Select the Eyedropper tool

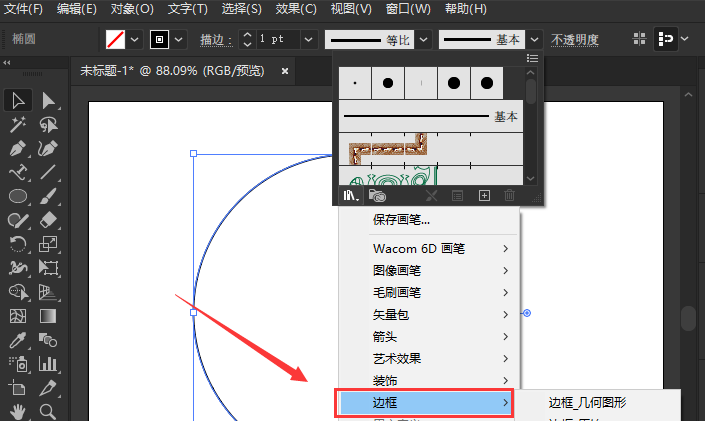click(x=18, y=340)
